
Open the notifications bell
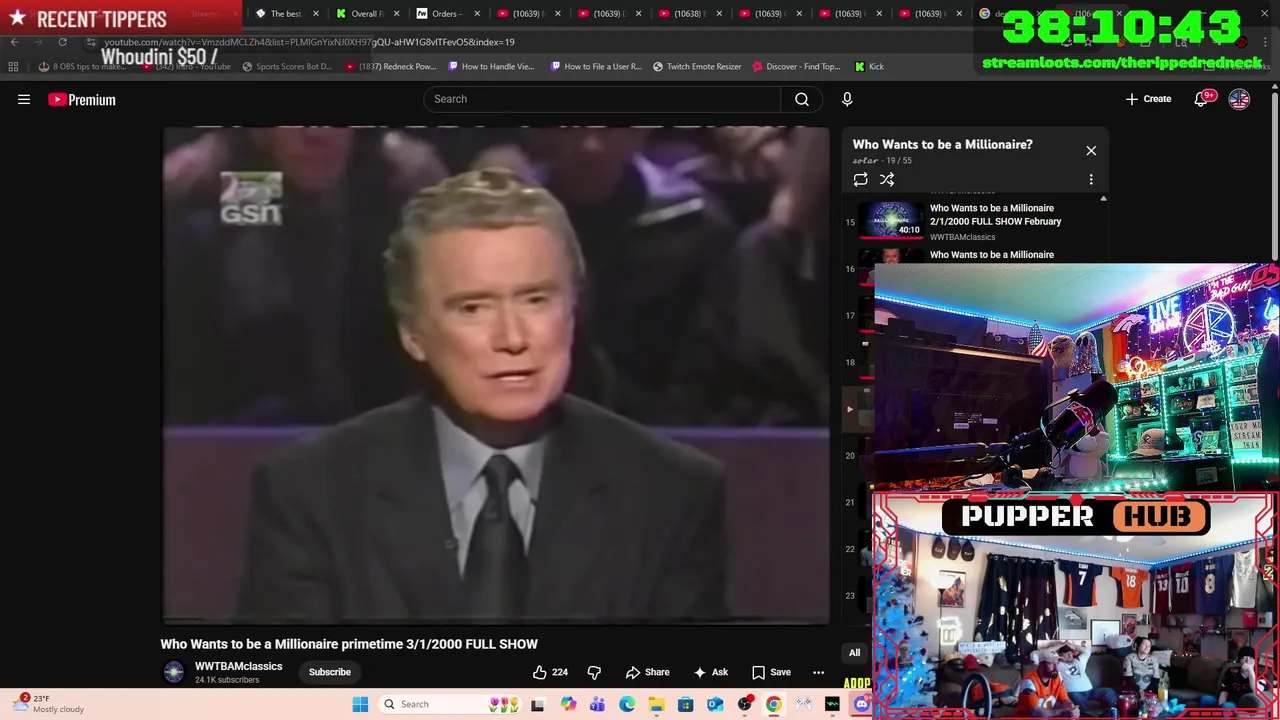coord(1201,99)
